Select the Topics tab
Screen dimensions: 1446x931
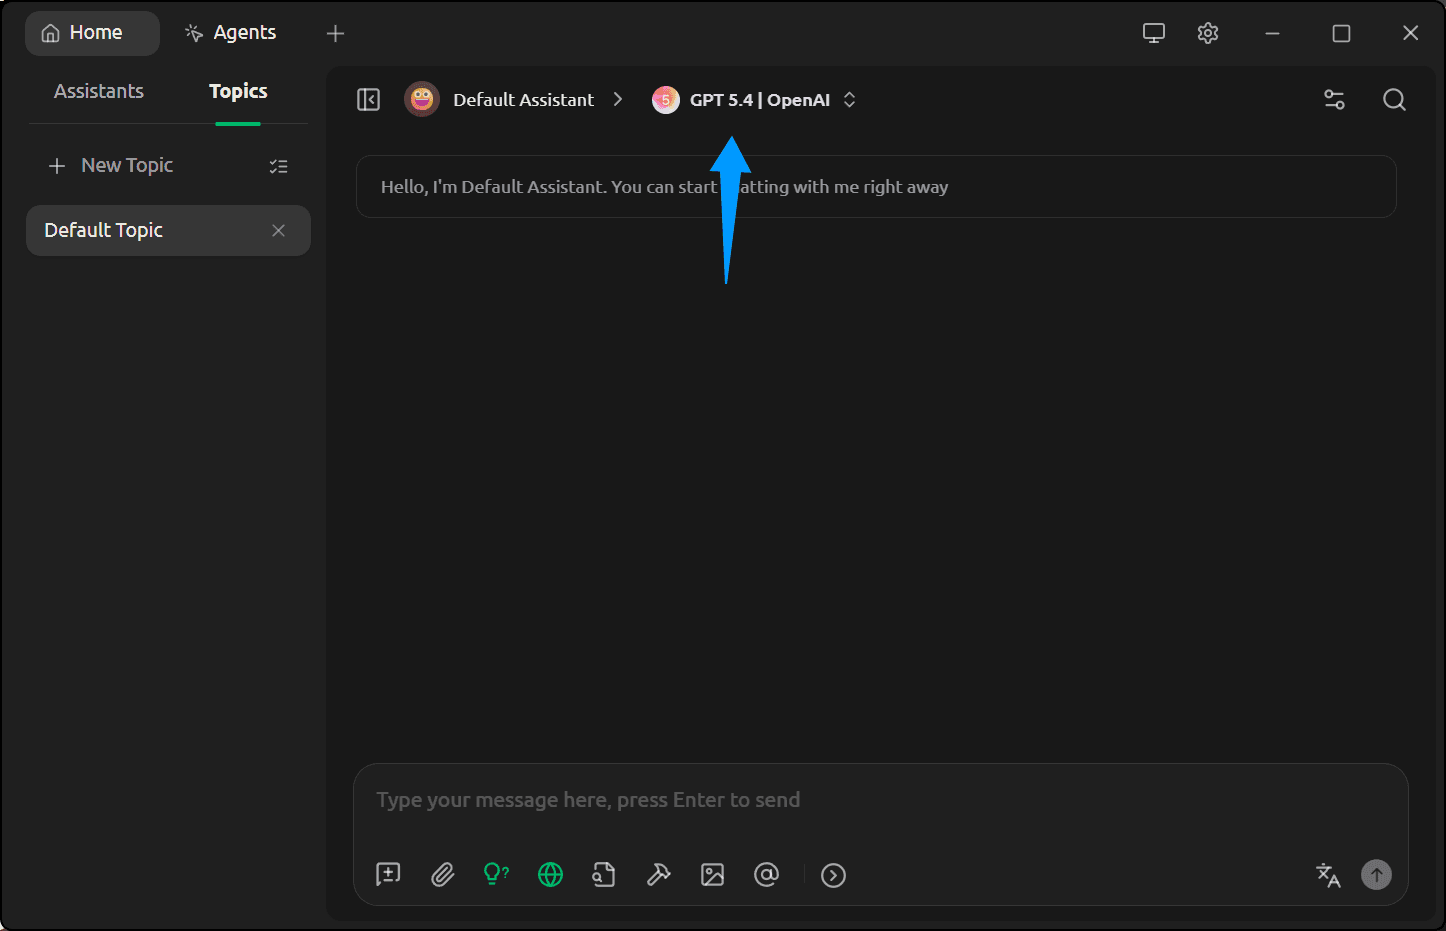click(x=238, y=91)
